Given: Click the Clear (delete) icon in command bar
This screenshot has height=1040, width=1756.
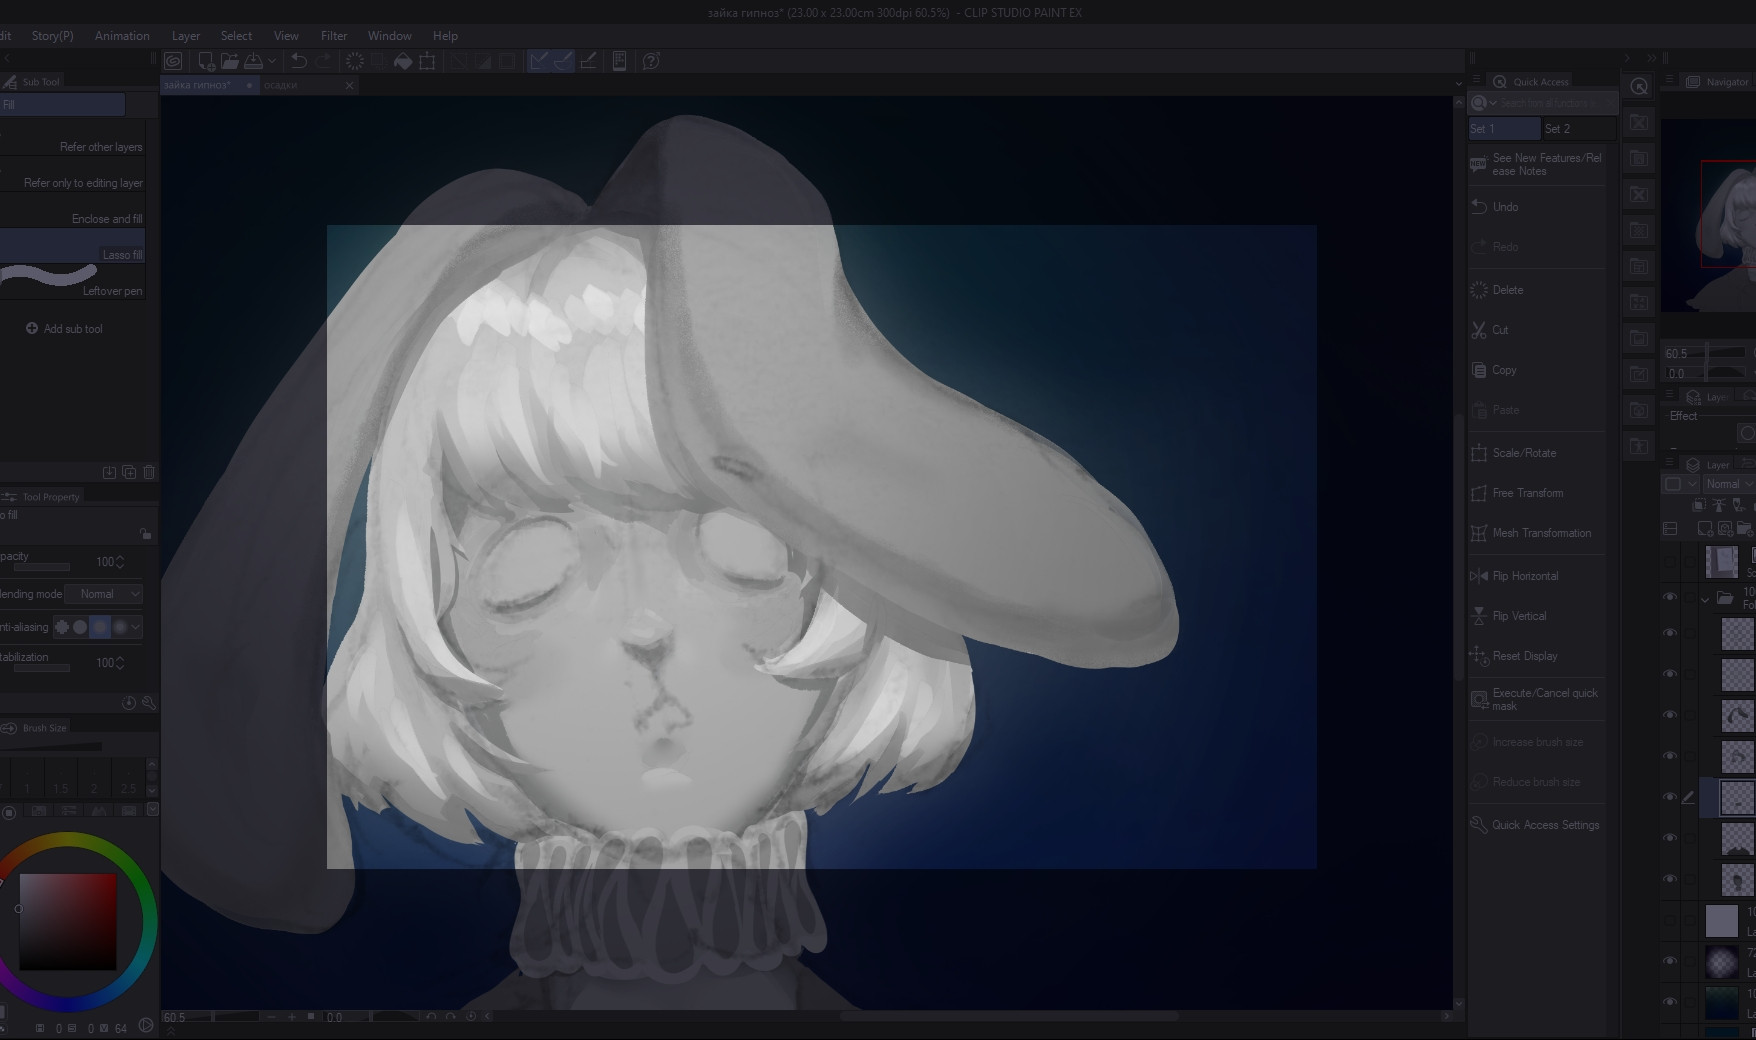Looking at the screenshot, I should pos(354,61).
